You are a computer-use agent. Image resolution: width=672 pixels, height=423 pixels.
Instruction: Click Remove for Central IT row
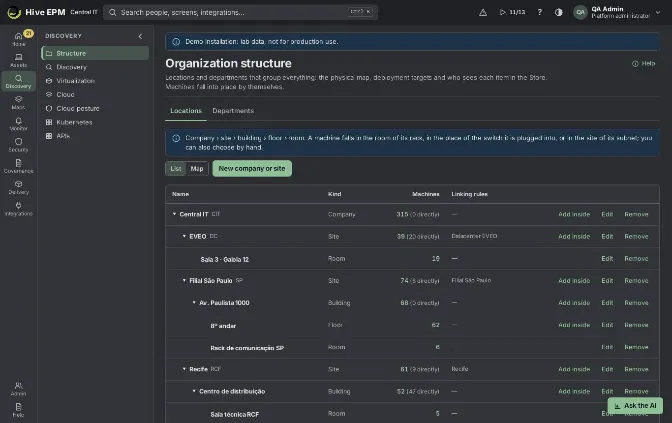point(636,214)
